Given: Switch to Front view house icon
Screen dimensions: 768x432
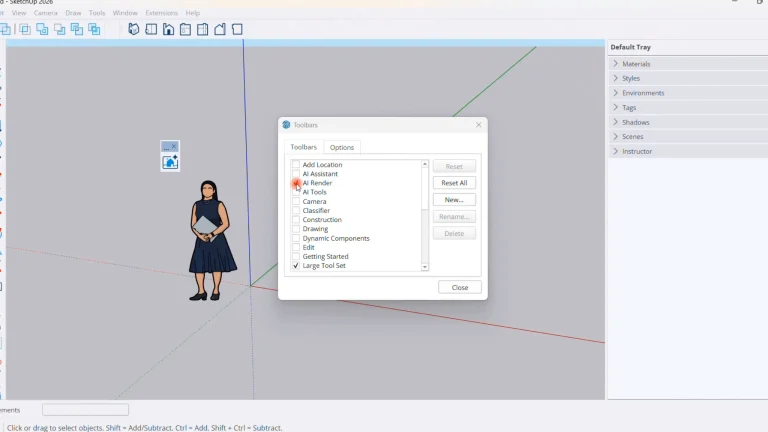Looking at the screenshot, I should (168, 29).
